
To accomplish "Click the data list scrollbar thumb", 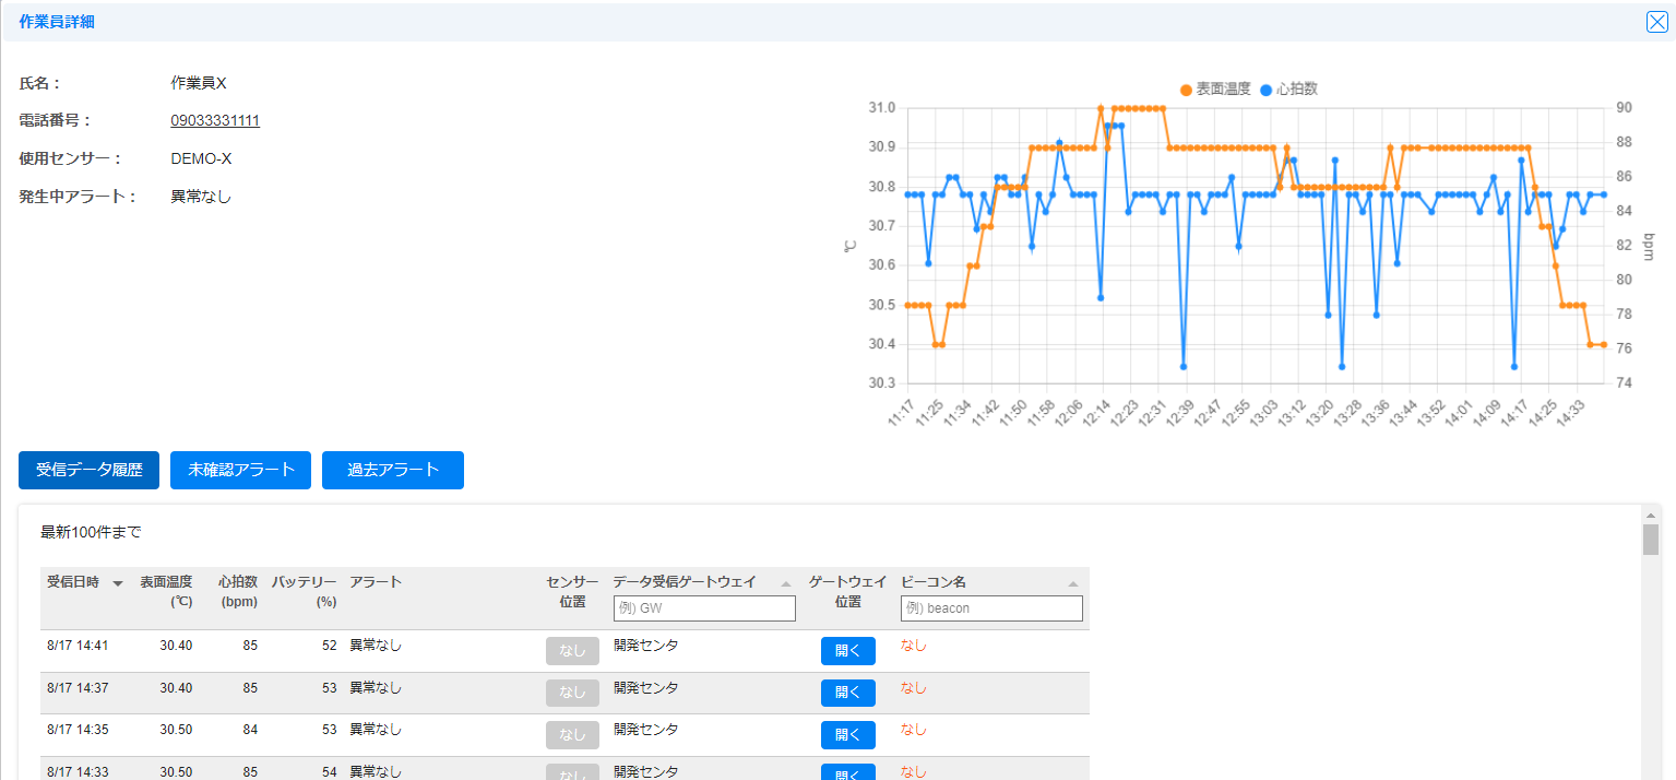I will tap(1651, 540).
